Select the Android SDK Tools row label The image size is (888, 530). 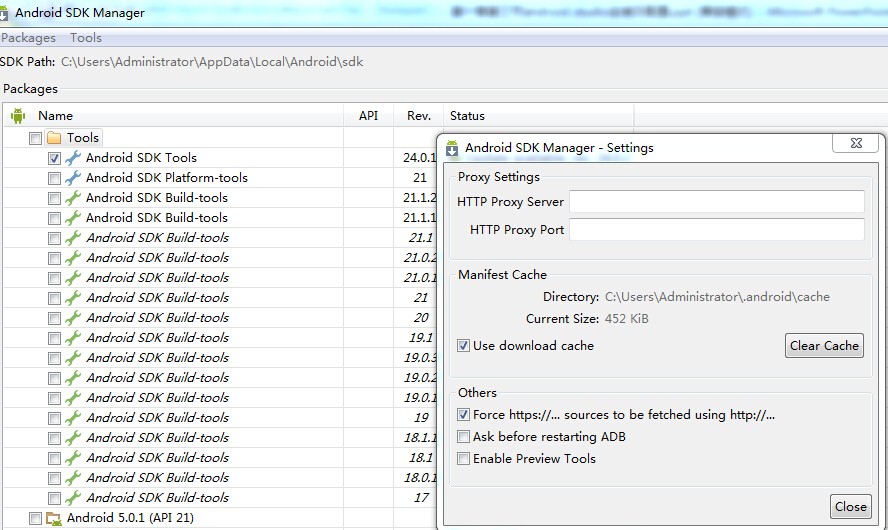tap(141, 158)
